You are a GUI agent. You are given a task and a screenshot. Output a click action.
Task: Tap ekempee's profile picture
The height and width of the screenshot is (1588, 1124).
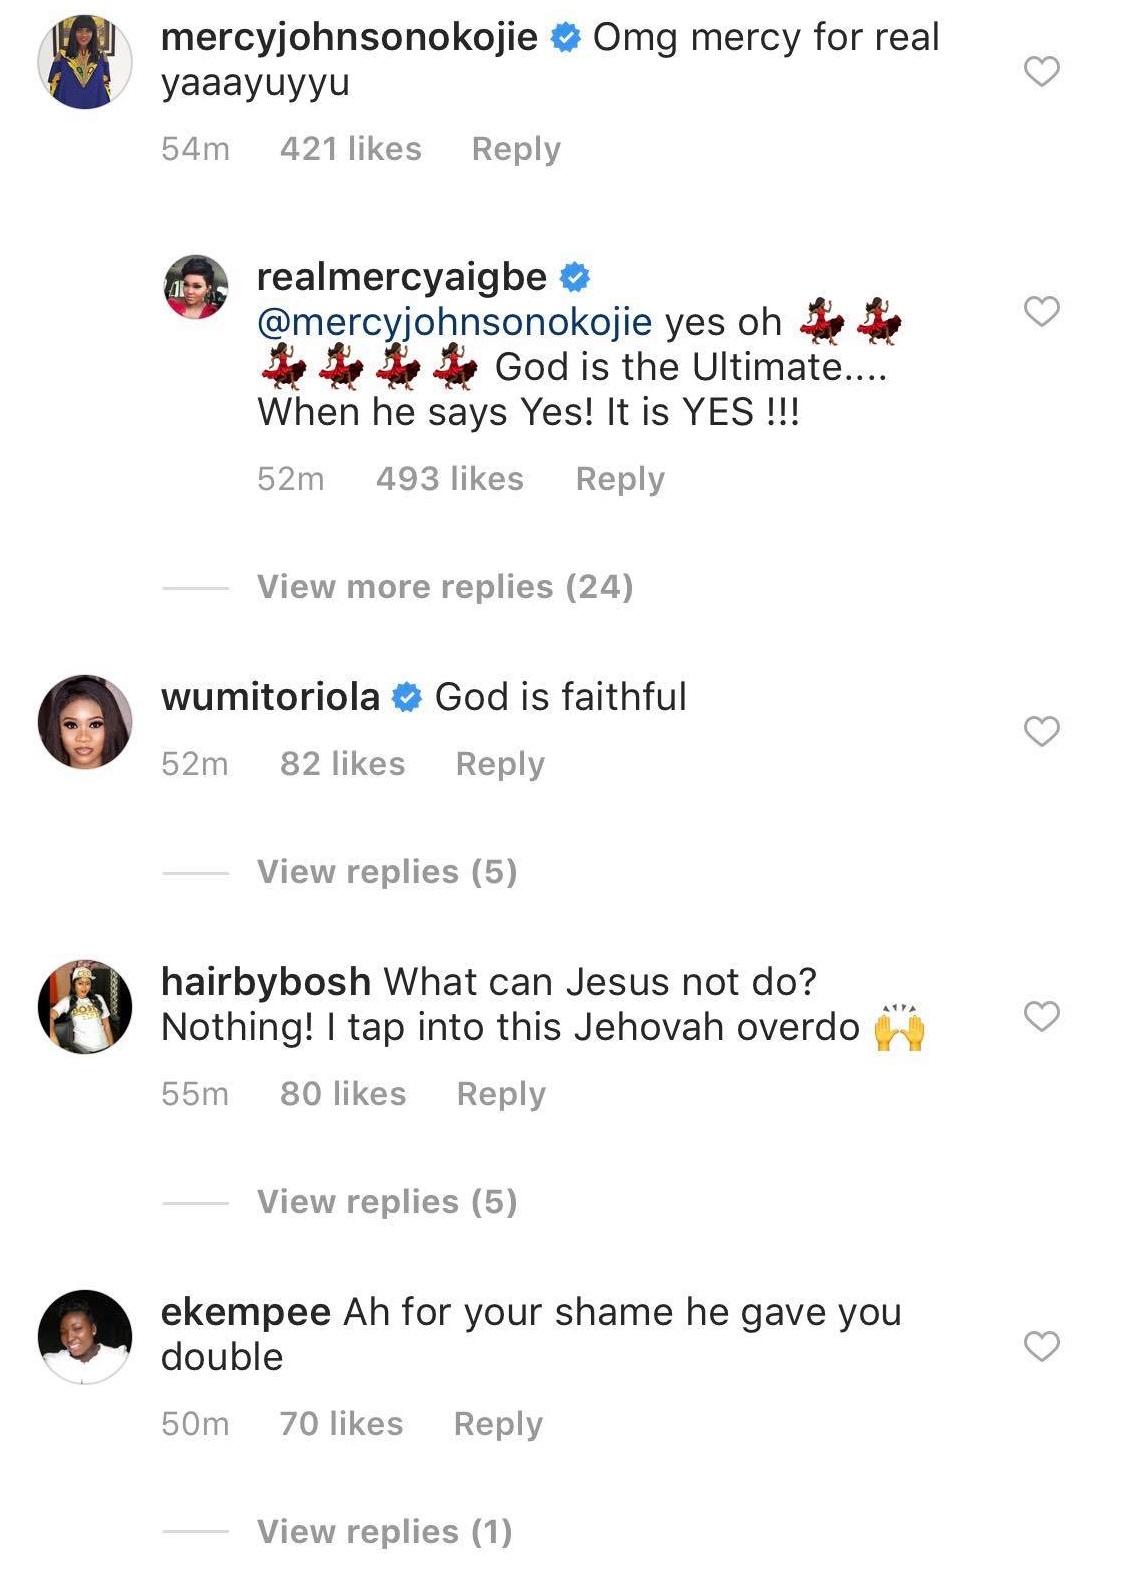click(85, 1336)
